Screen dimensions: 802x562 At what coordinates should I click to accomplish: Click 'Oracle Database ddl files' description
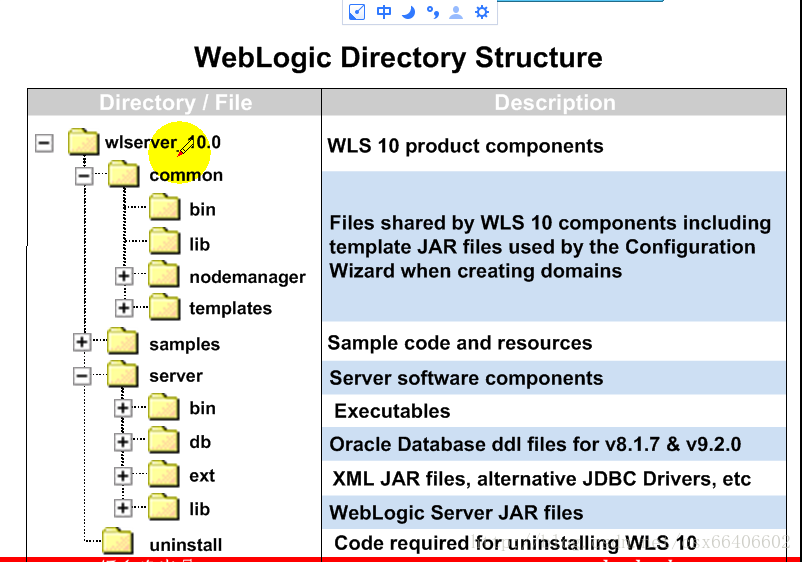535,444
